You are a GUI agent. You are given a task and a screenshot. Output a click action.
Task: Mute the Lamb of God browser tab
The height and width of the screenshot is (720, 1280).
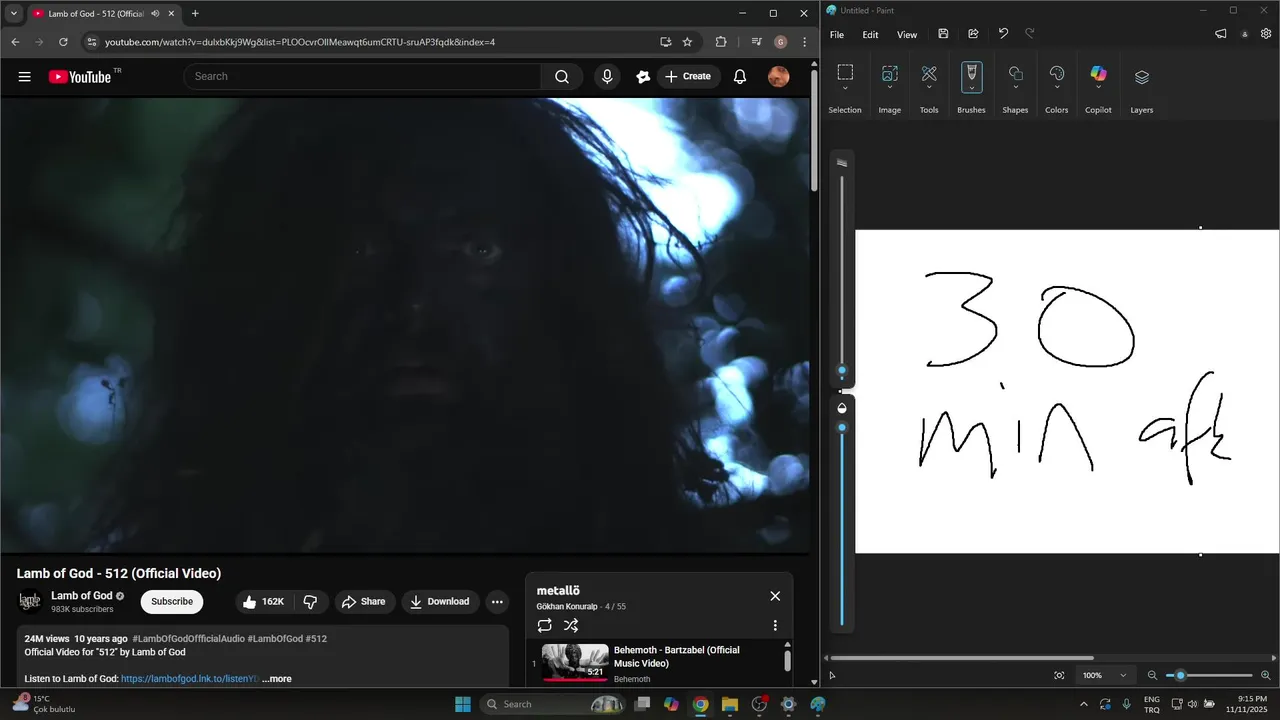click(155, 14)
